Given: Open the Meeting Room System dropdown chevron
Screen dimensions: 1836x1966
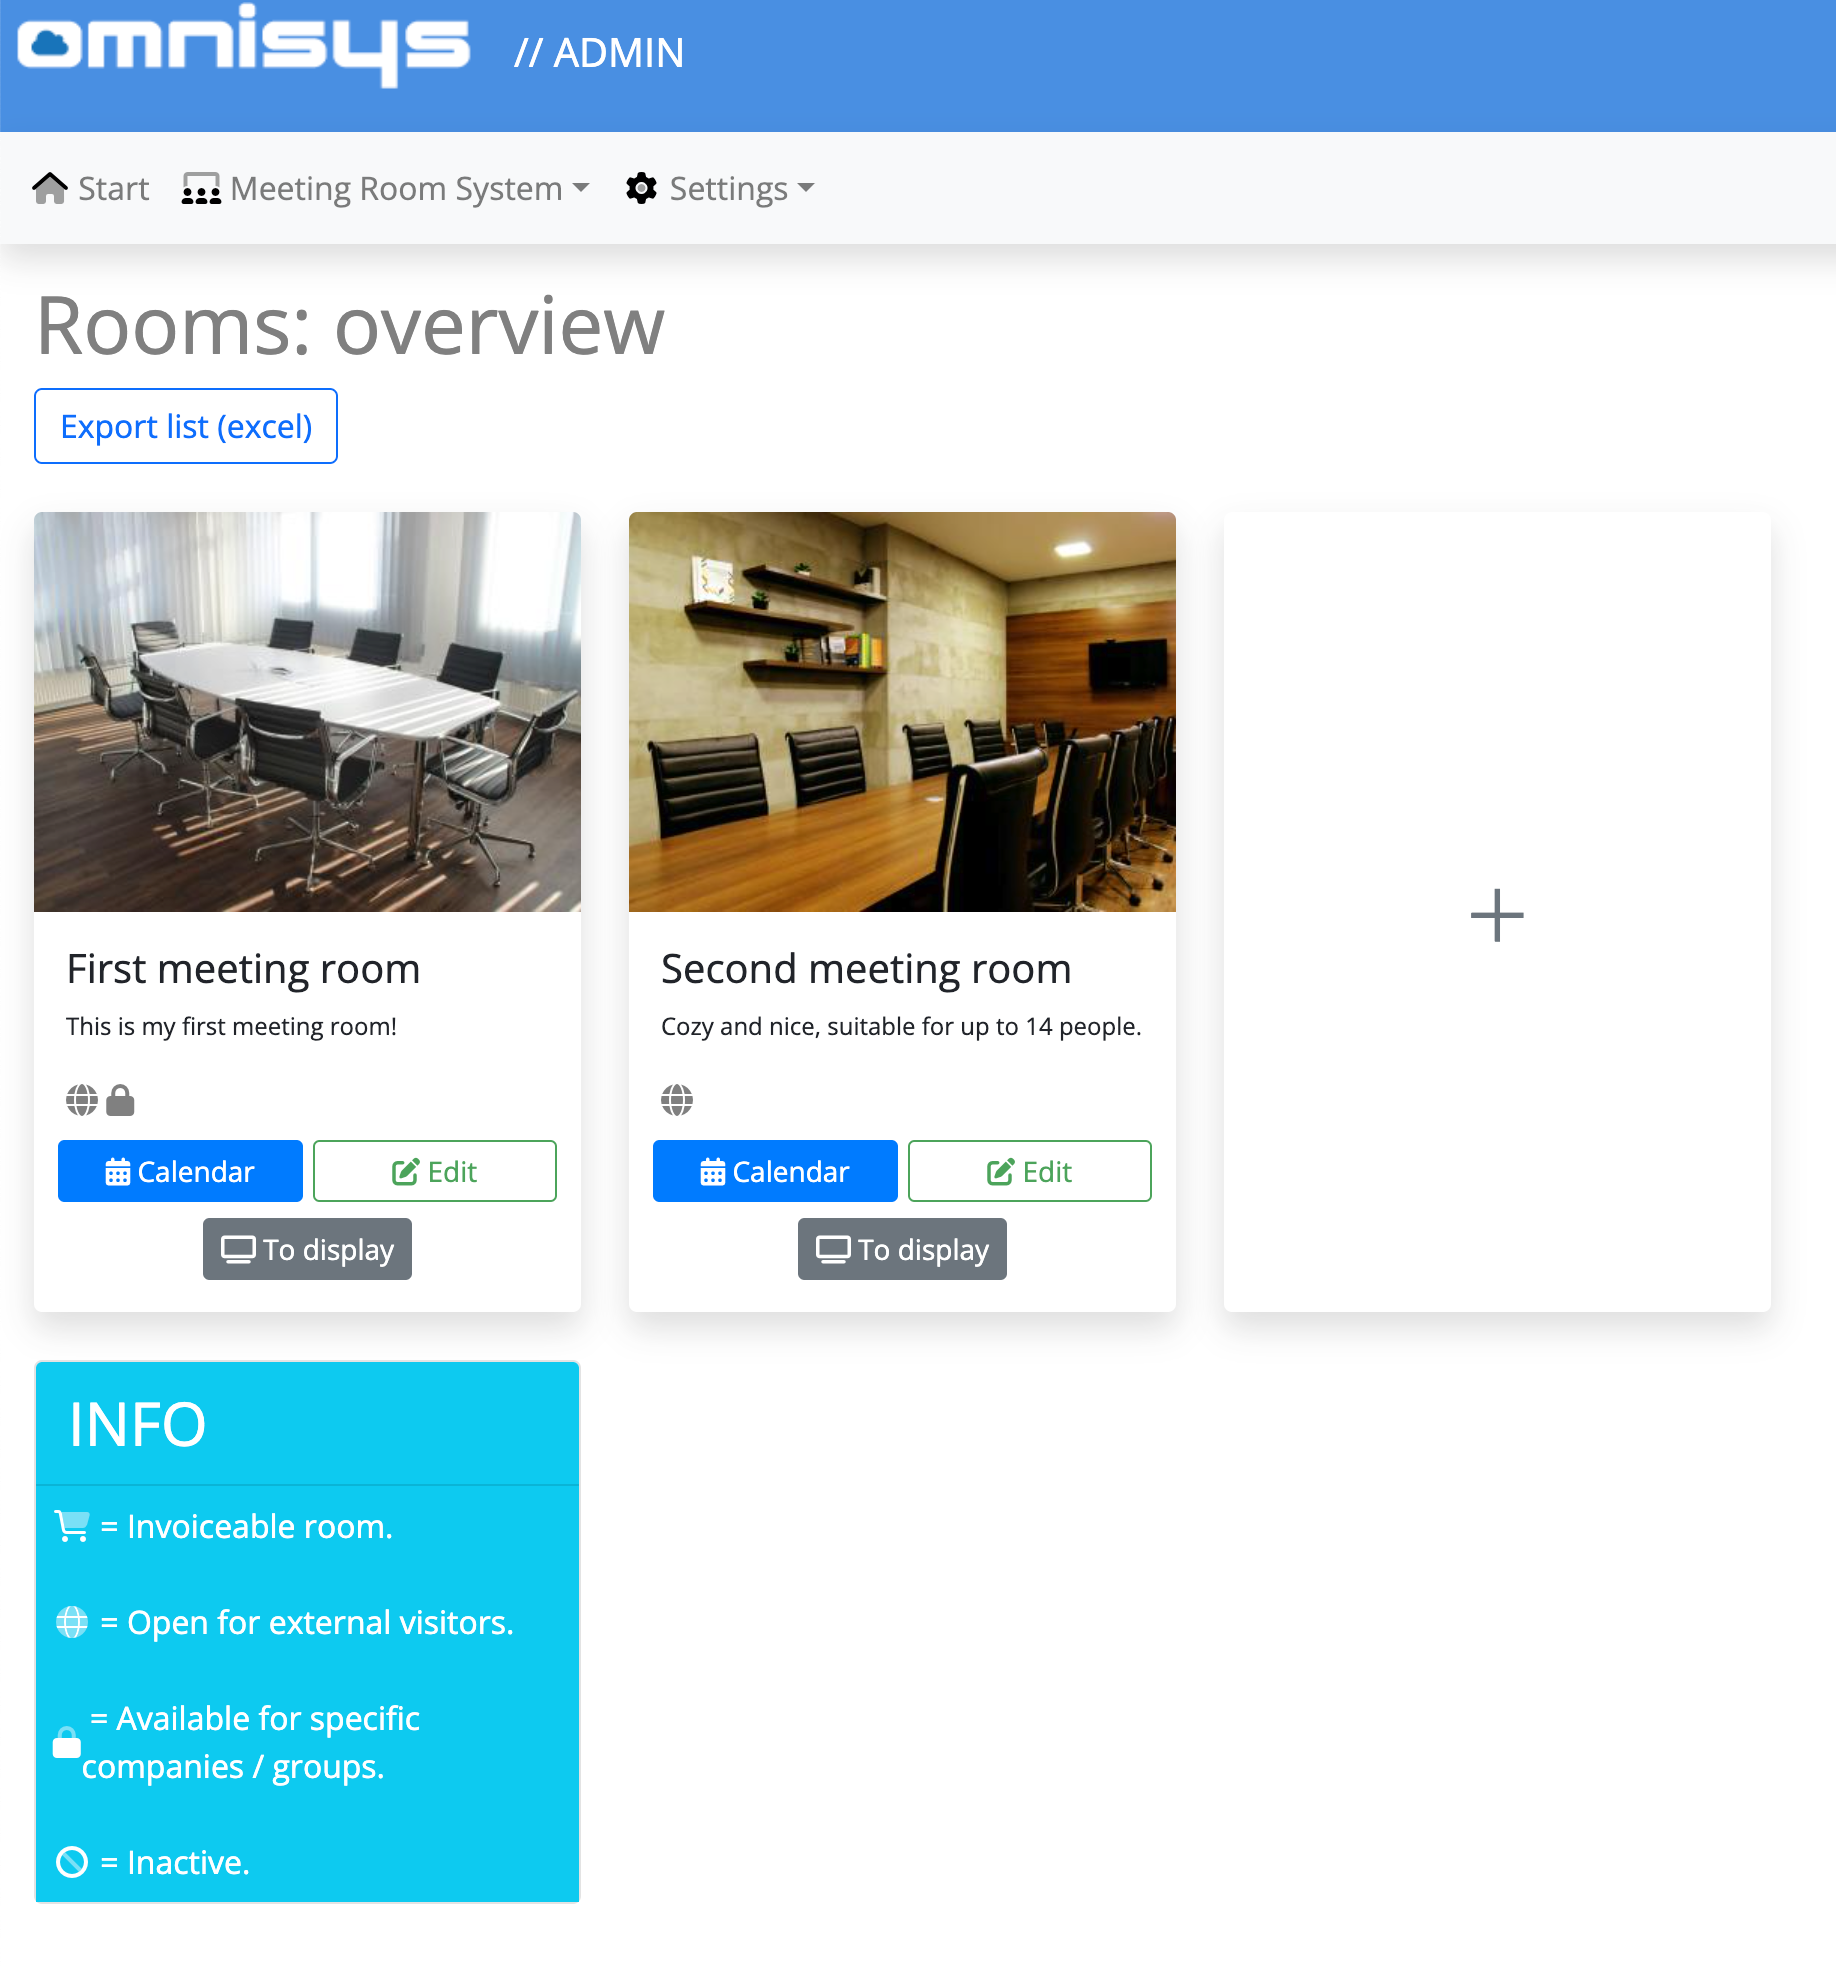Looking at the screenshot, I should [x=582, y=188].
